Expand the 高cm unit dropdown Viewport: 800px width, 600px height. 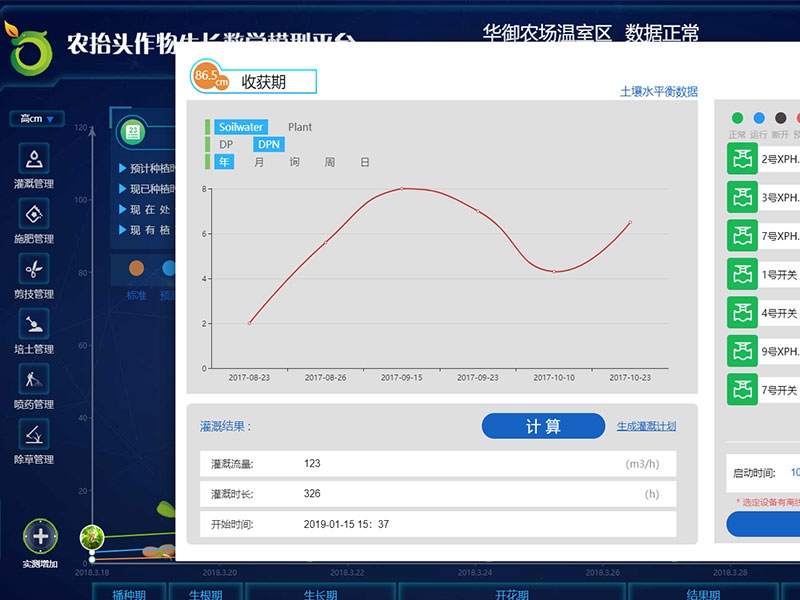click(37, 119)
